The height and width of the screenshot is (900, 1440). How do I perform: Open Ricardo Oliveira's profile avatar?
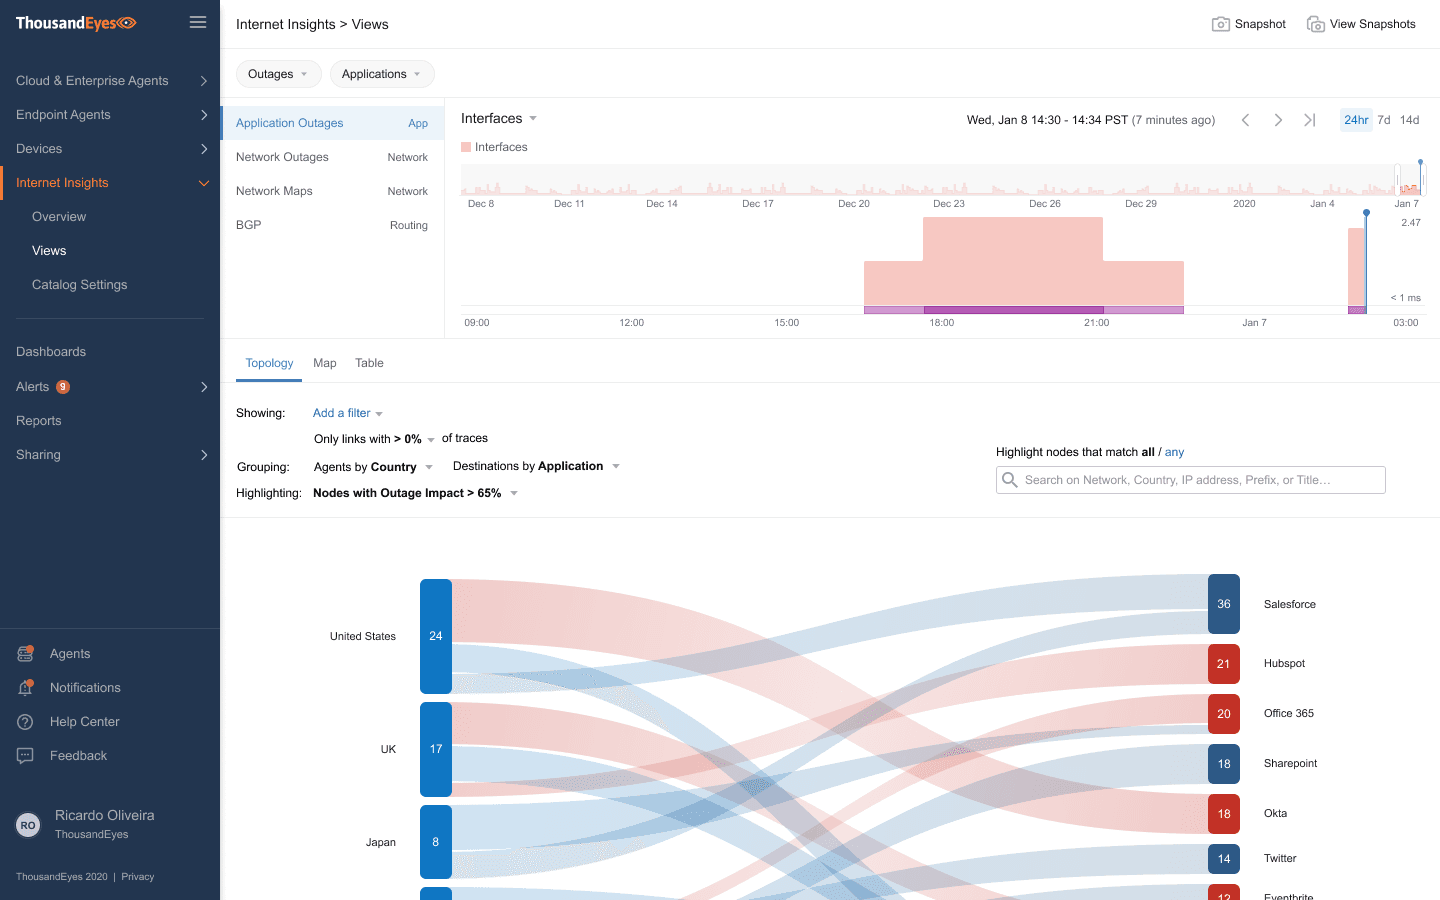click(x=27, y=824)
